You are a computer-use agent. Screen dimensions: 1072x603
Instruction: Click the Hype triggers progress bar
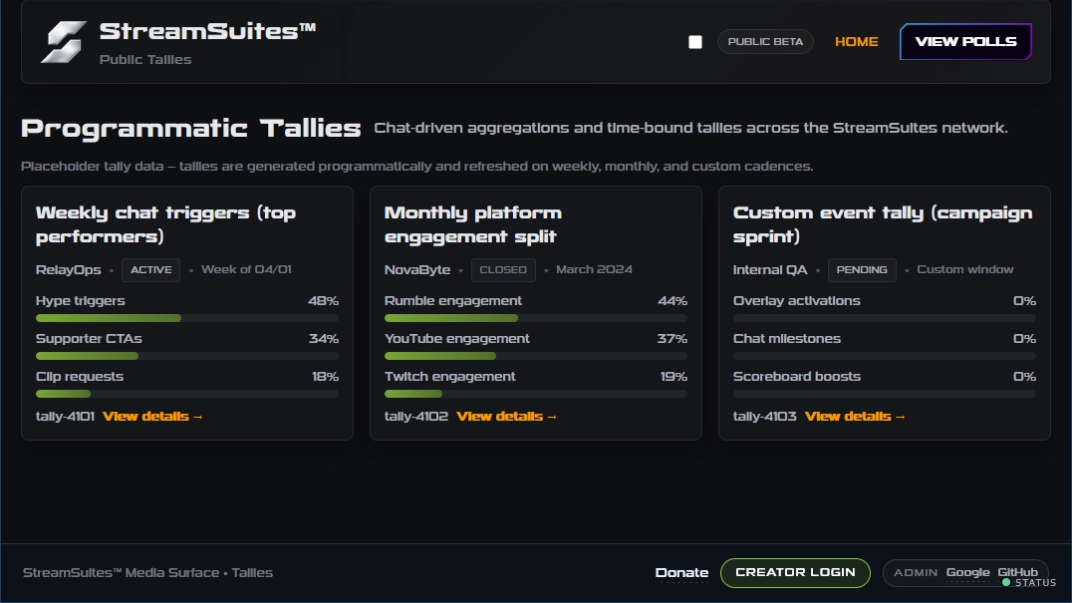point(187,318)
